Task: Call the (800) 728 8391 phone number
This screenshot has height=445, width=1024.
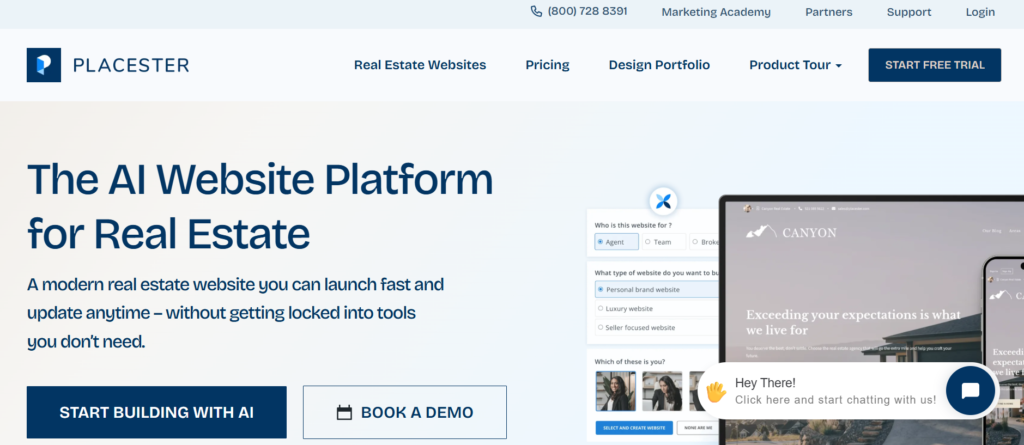Action: point(587,11)
